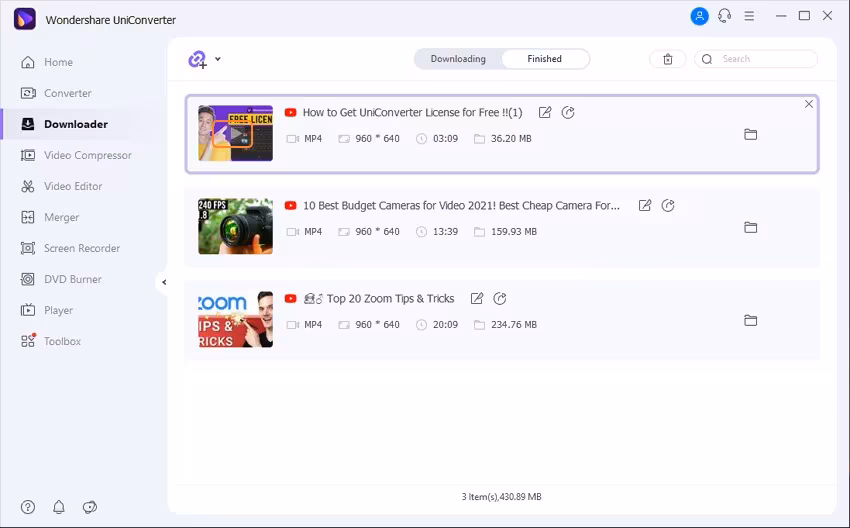
Task: Click the YouTube icon of UniConverter License video
Action: point(291,112)
